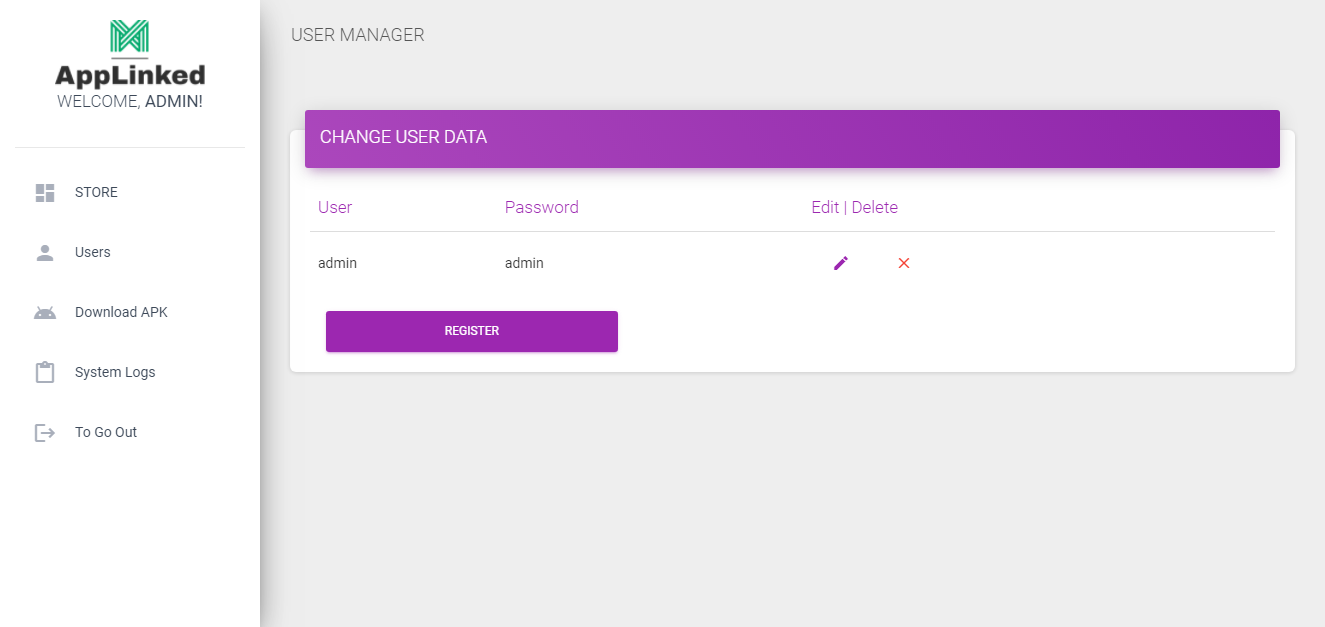Click the Android robot icon in the sidebar

pyautogui.click(x=45, y=313)
